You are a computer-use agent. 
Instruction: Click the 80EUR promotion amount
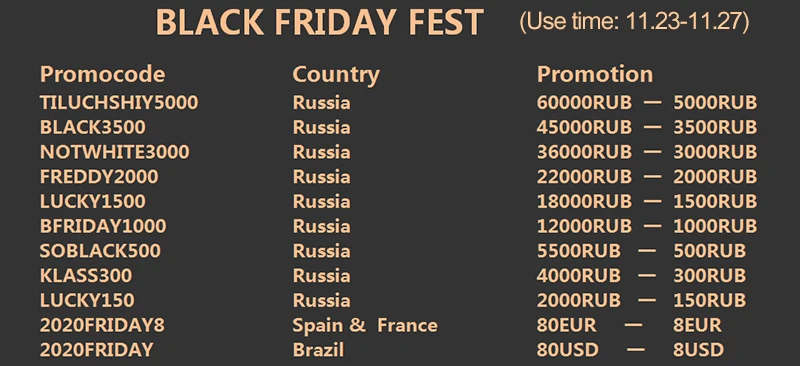(566, 325)
